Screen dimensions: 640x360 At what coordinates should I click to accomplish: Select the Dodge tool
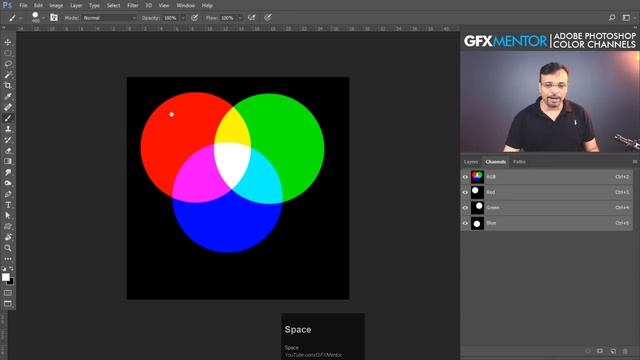click(8, 183)
